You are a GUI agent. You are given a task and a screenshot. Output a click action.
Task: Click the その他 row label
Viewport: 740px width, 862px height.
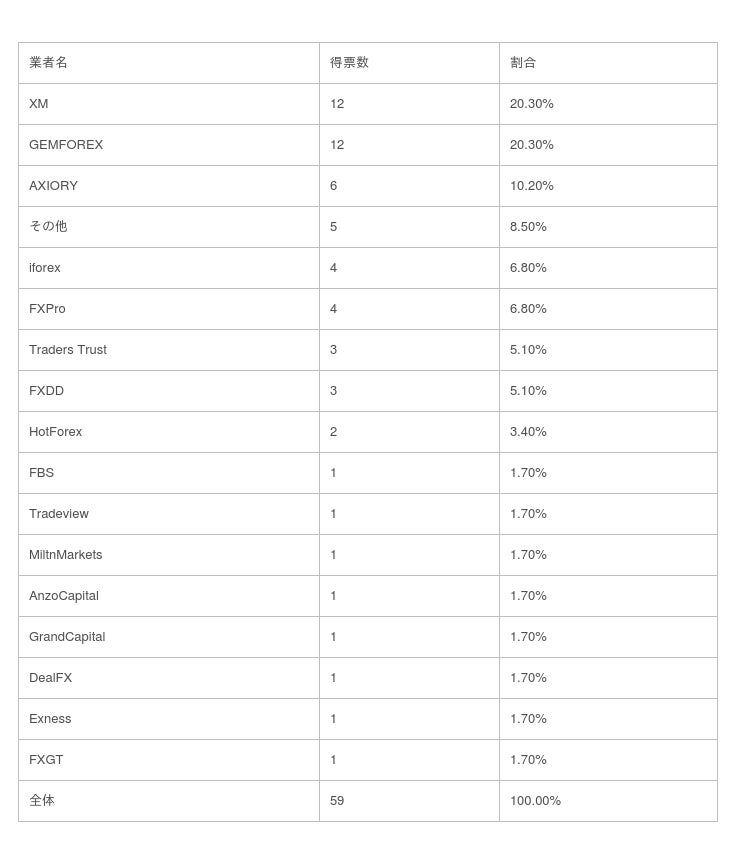coord(48,226)
